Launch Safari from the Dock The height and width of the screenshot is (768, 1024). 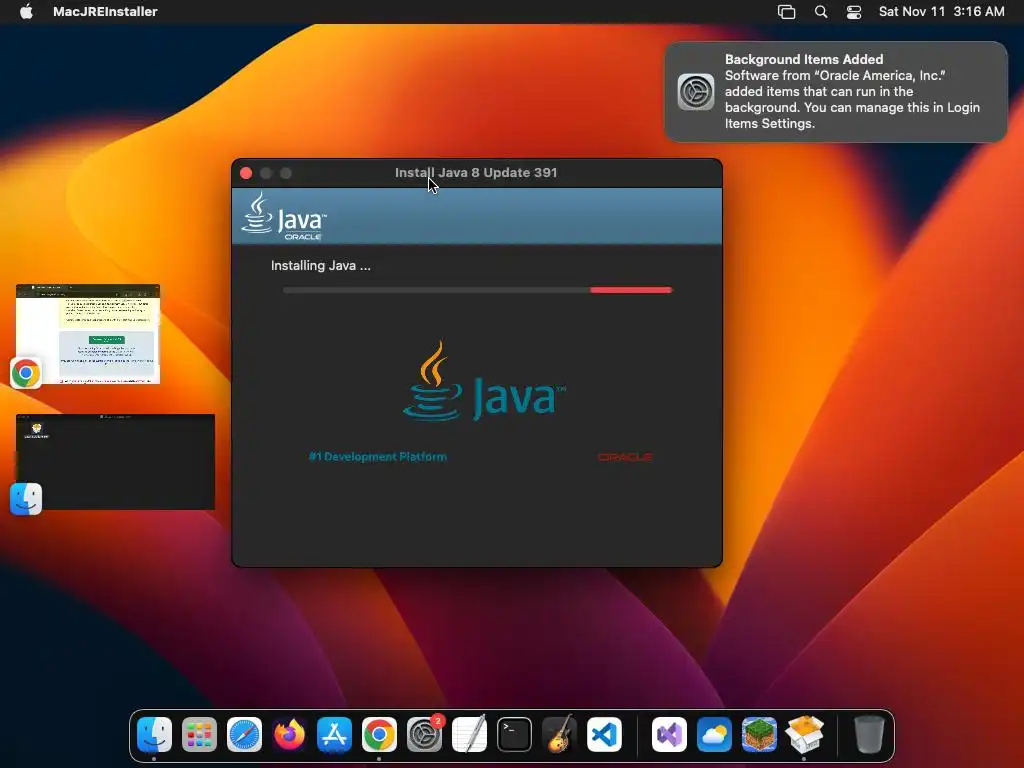pos(244,735)
